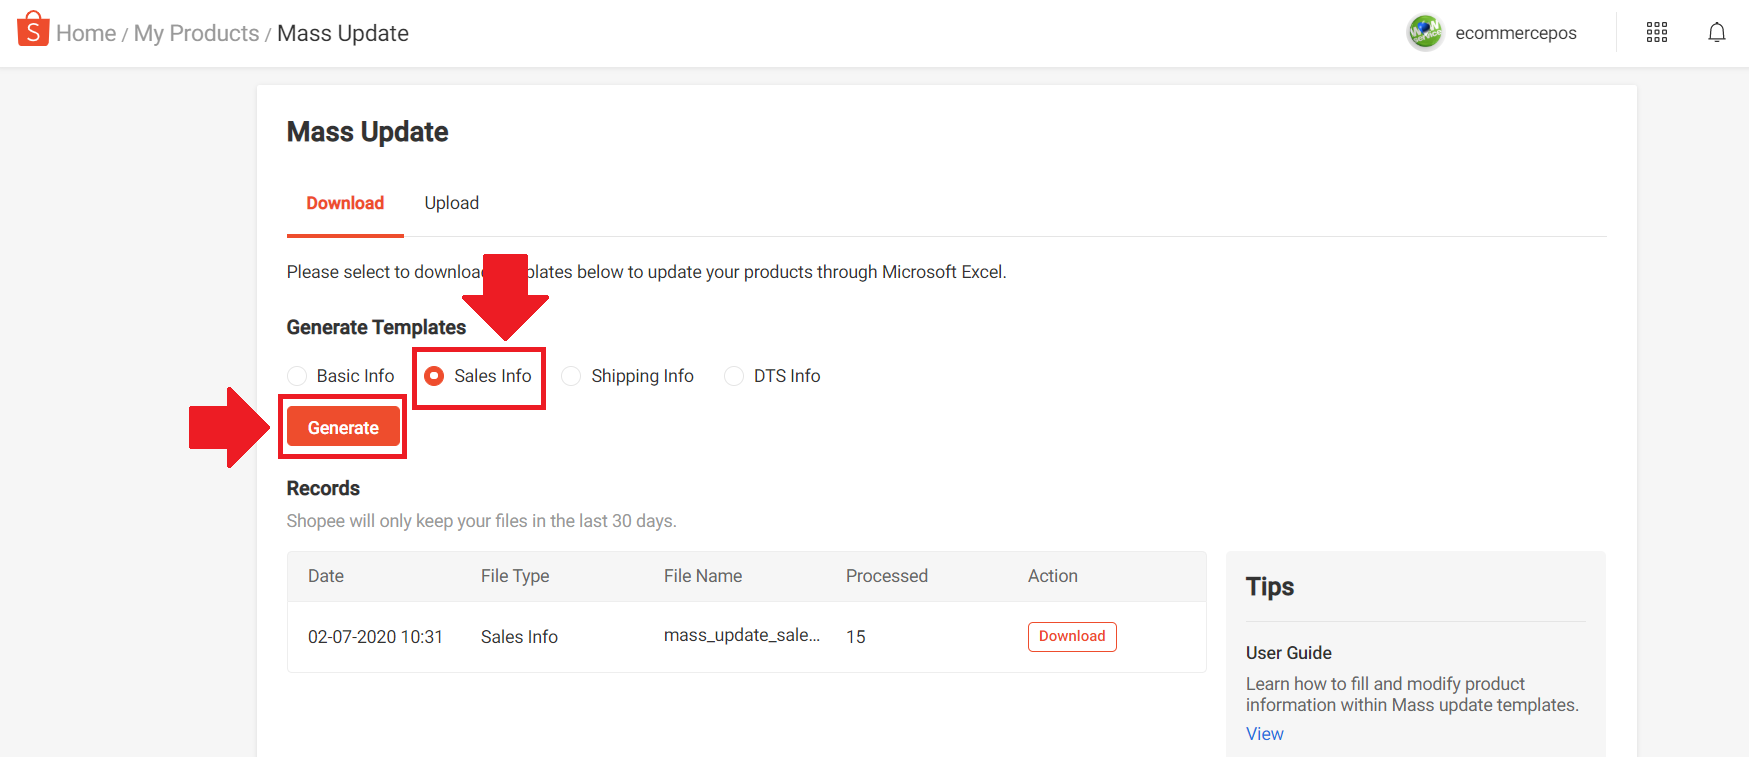Screen dimensions: 1749x757
Task: Click the mass_update_sale file name
Action: (741, 635)
